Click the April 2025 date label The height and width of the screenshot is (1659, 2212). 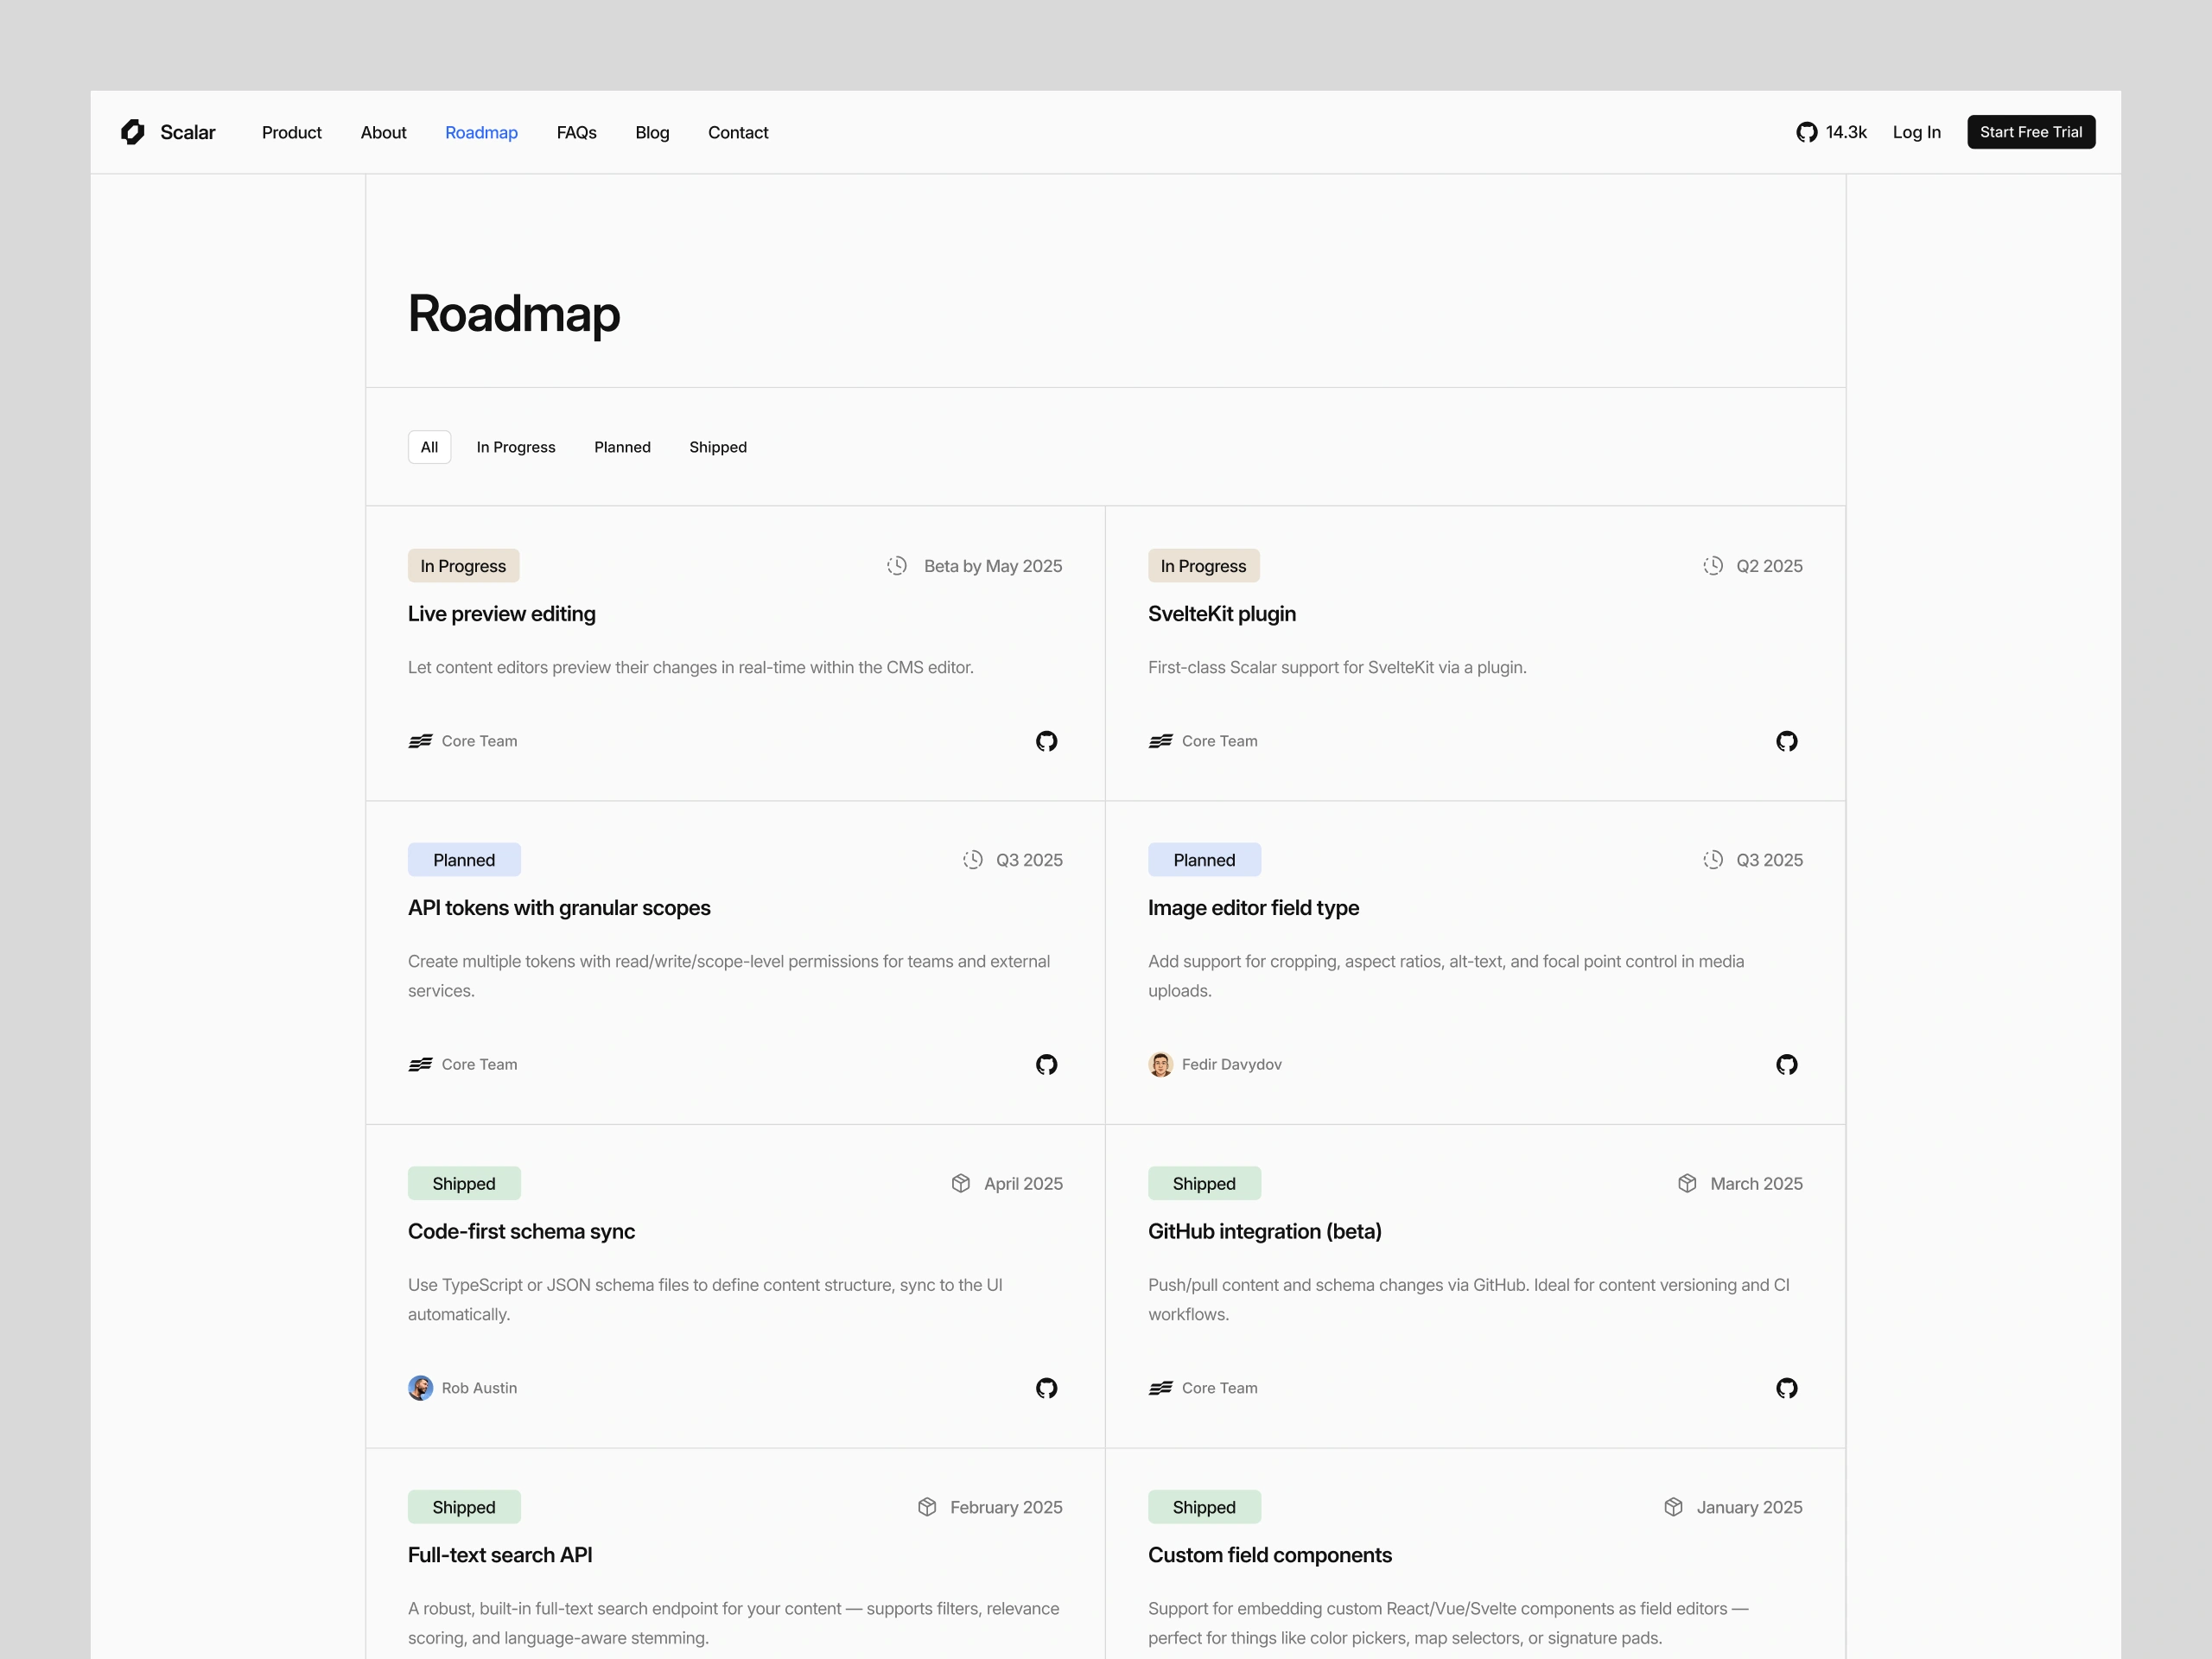click(1023, 1183)
